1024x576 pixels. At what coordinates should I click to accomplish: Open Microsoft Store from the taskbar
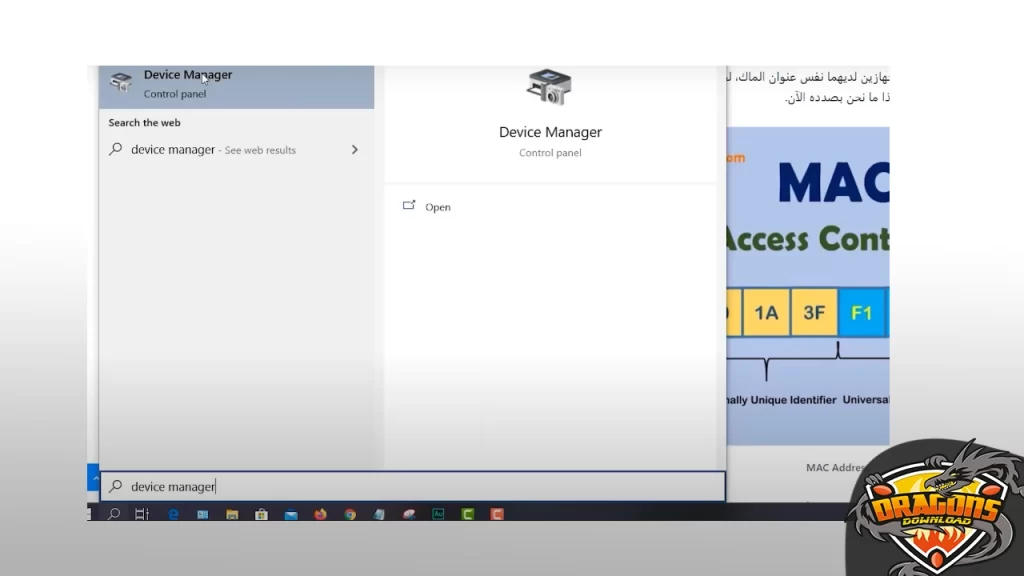coord(261,514)
